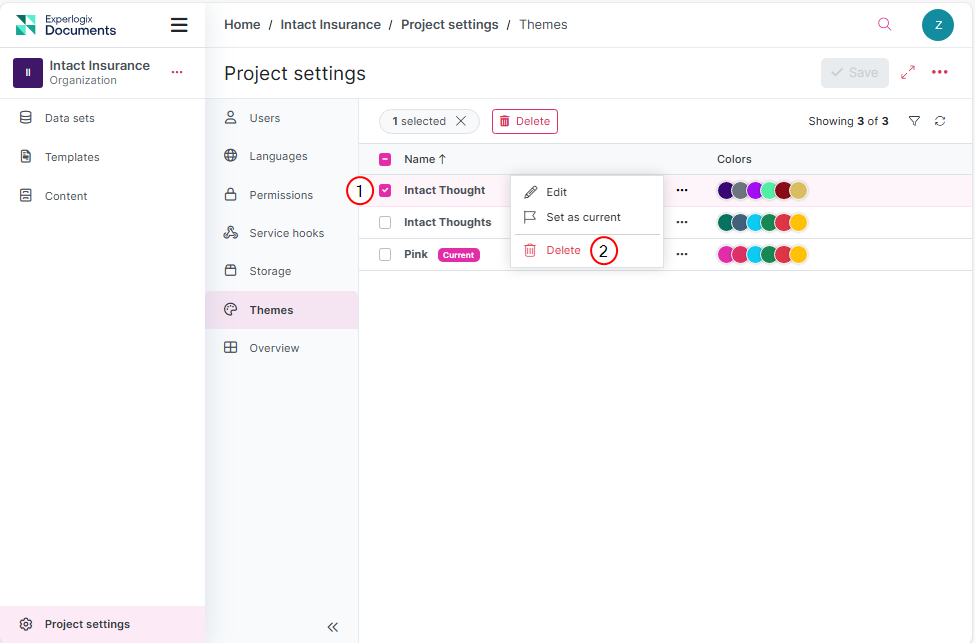This screenshot has height=643, width=975.
Task: Click the expand fullscreen arrows icon
Action: tap(908, 73)
